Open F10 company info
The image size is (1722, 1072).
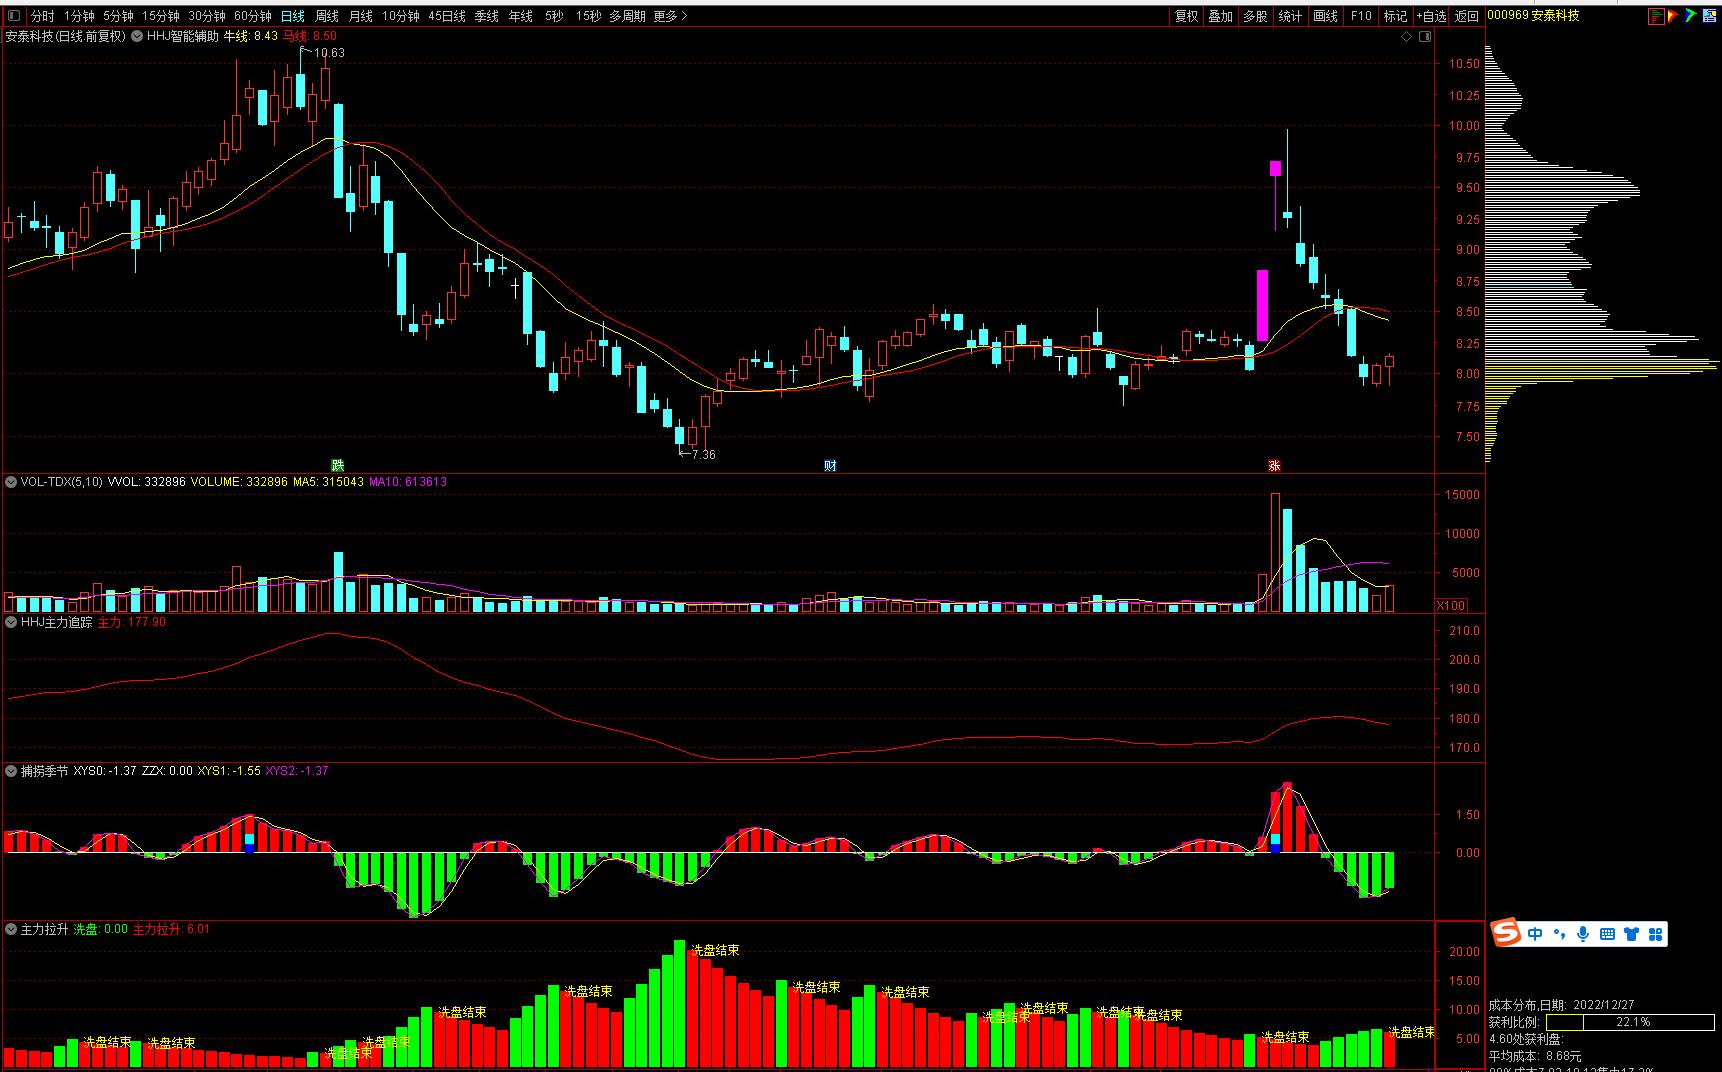click(1361, 16)
